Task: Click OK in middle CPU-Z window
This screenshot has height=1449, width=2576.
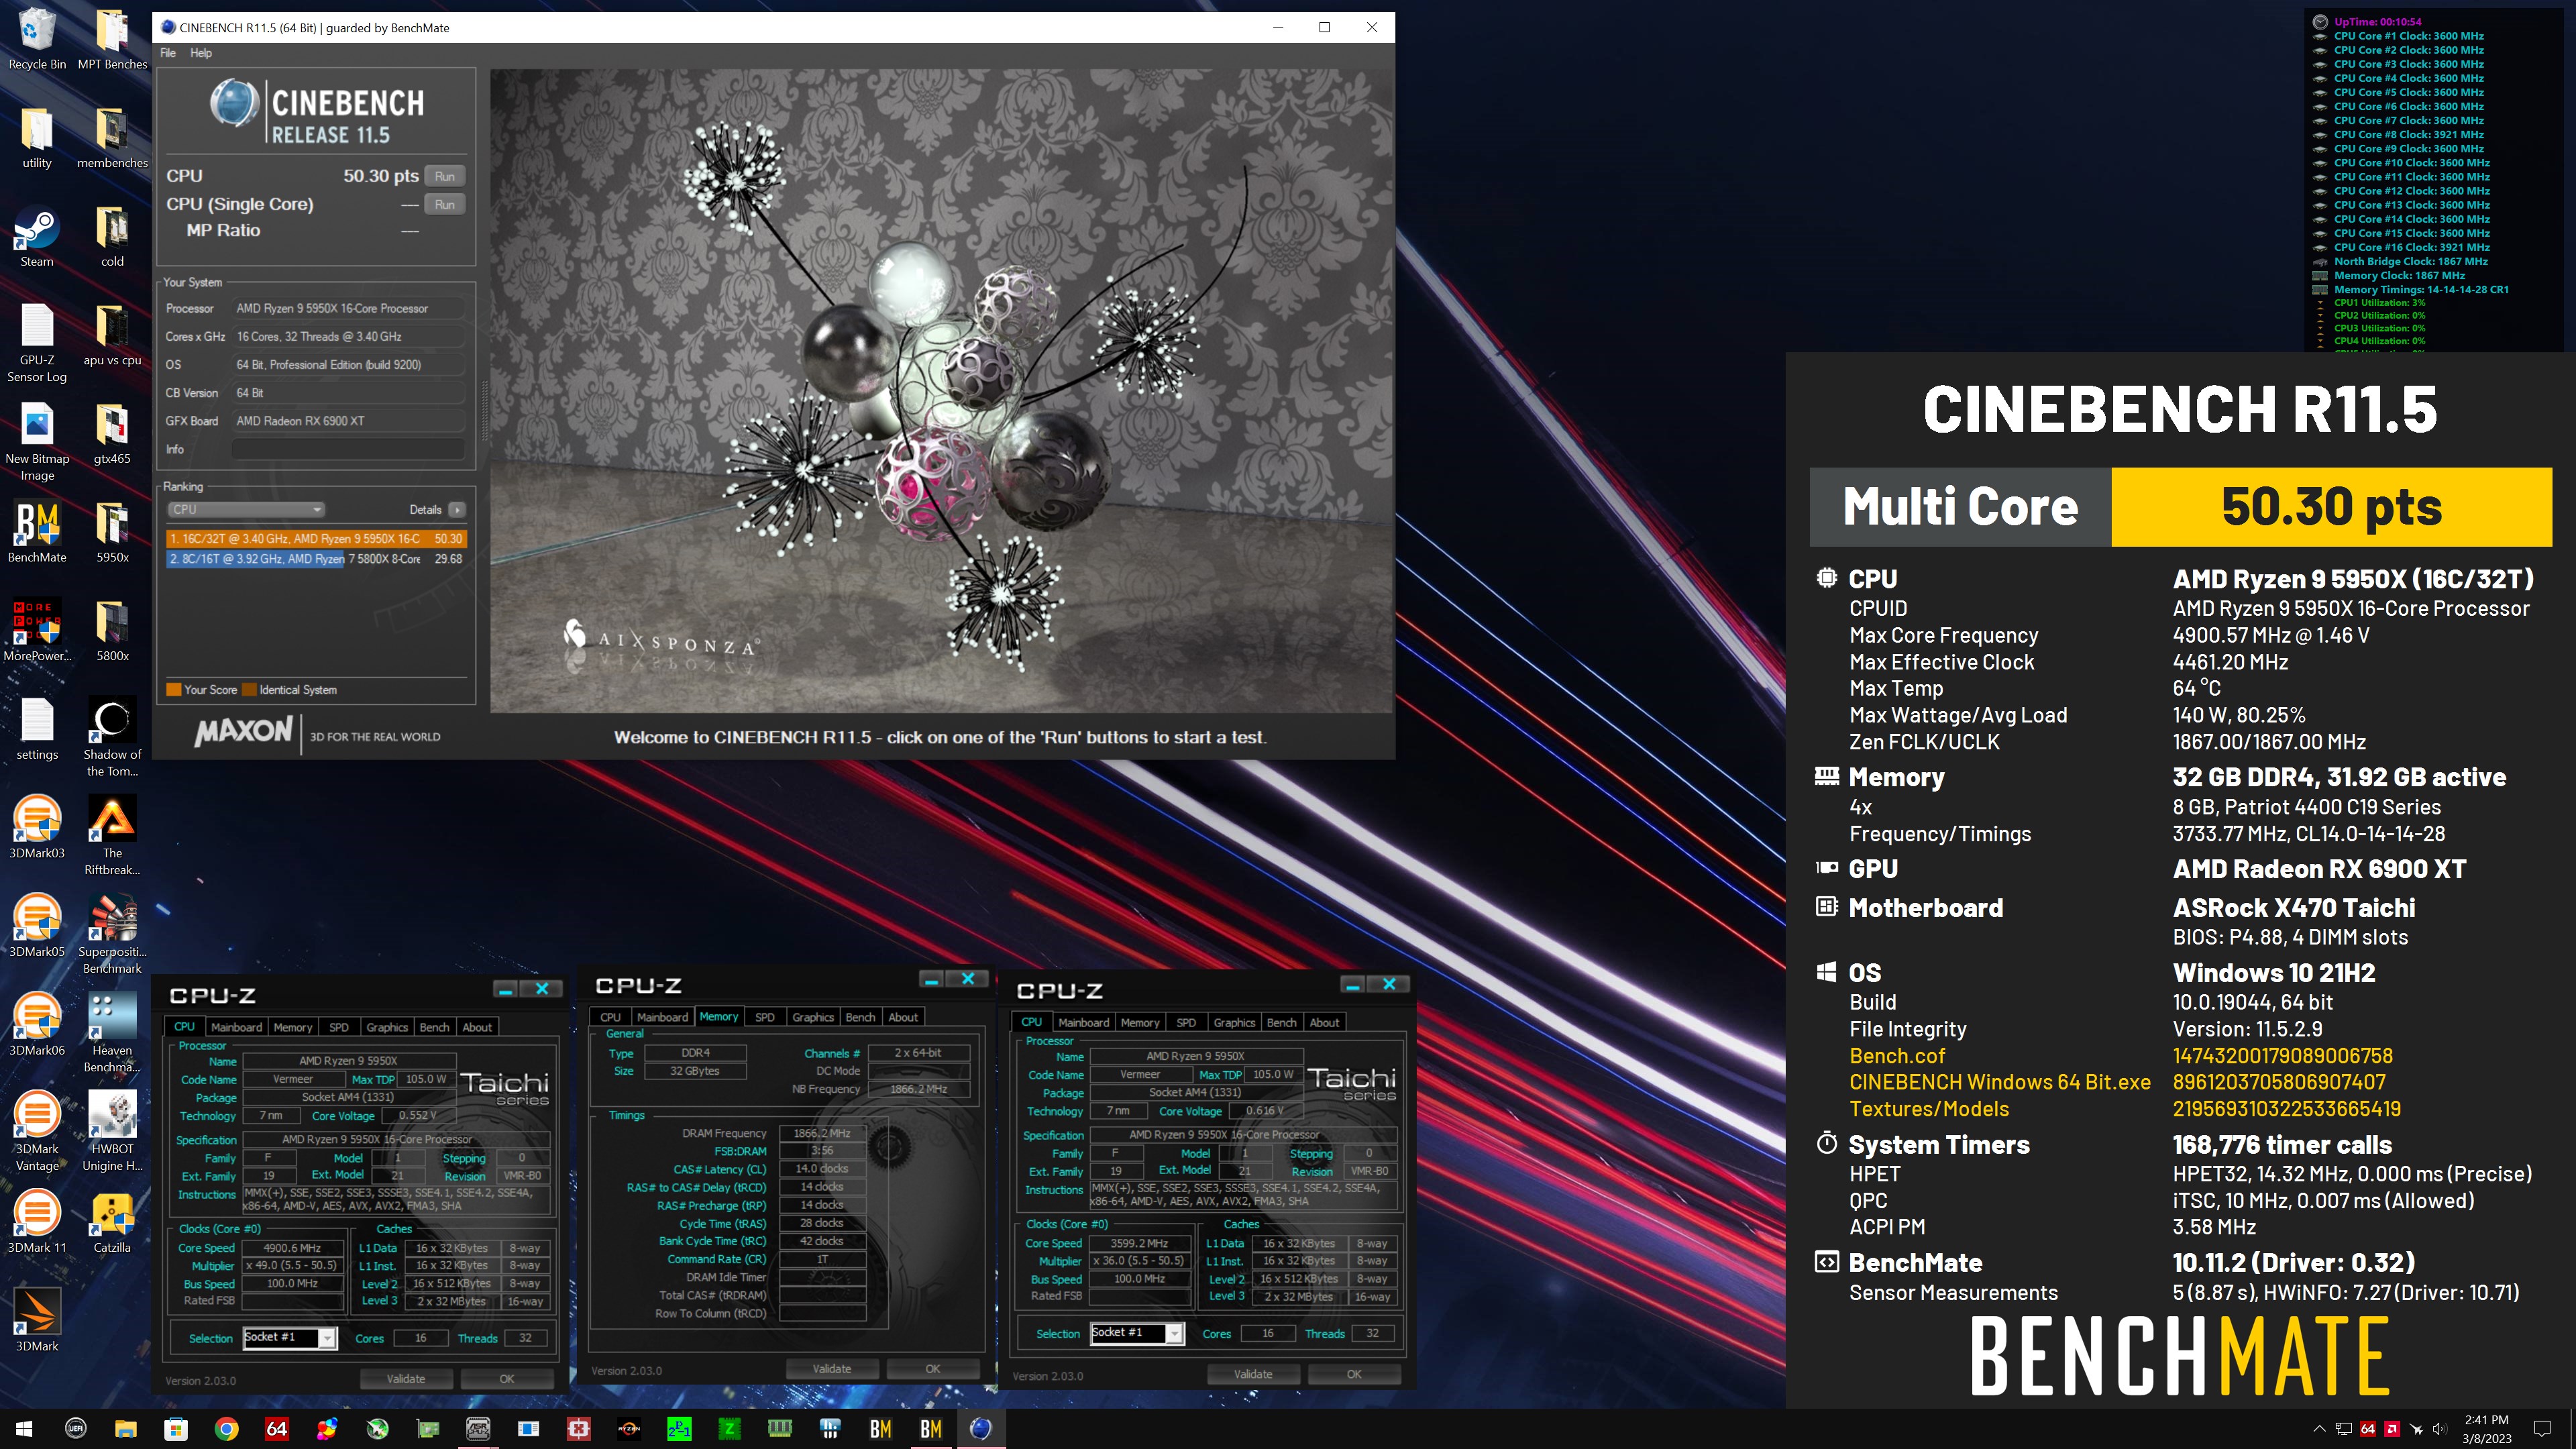Action: [933, 1369]
